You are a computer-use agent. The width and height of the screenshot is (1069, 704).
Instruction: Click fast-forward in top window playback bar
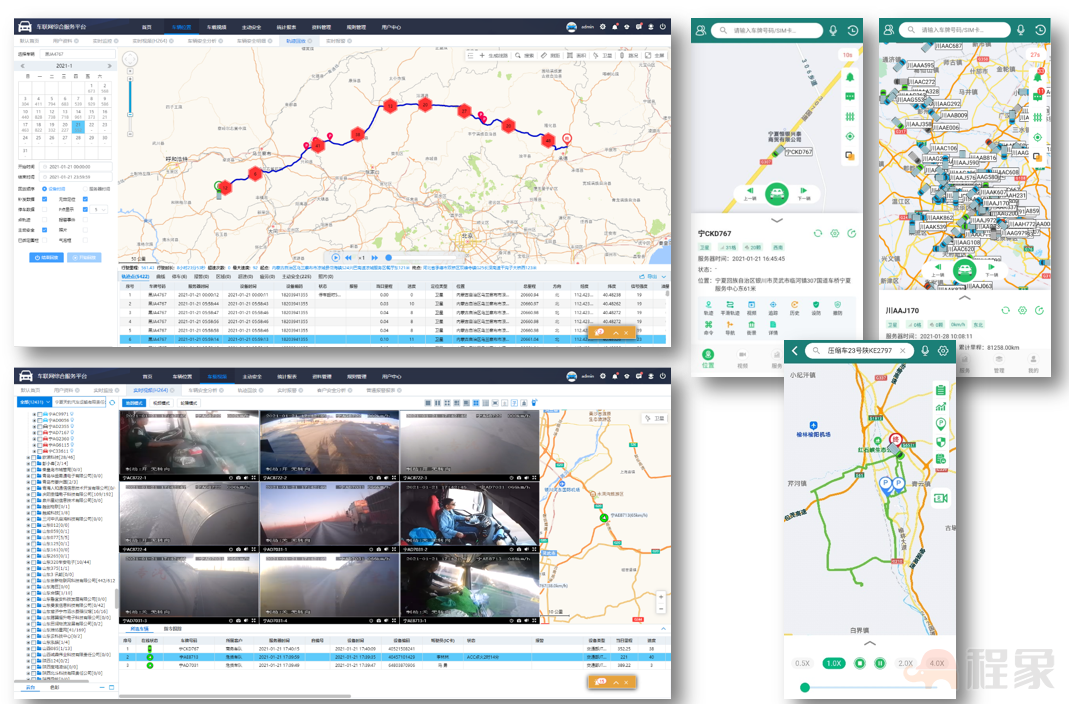374,258
